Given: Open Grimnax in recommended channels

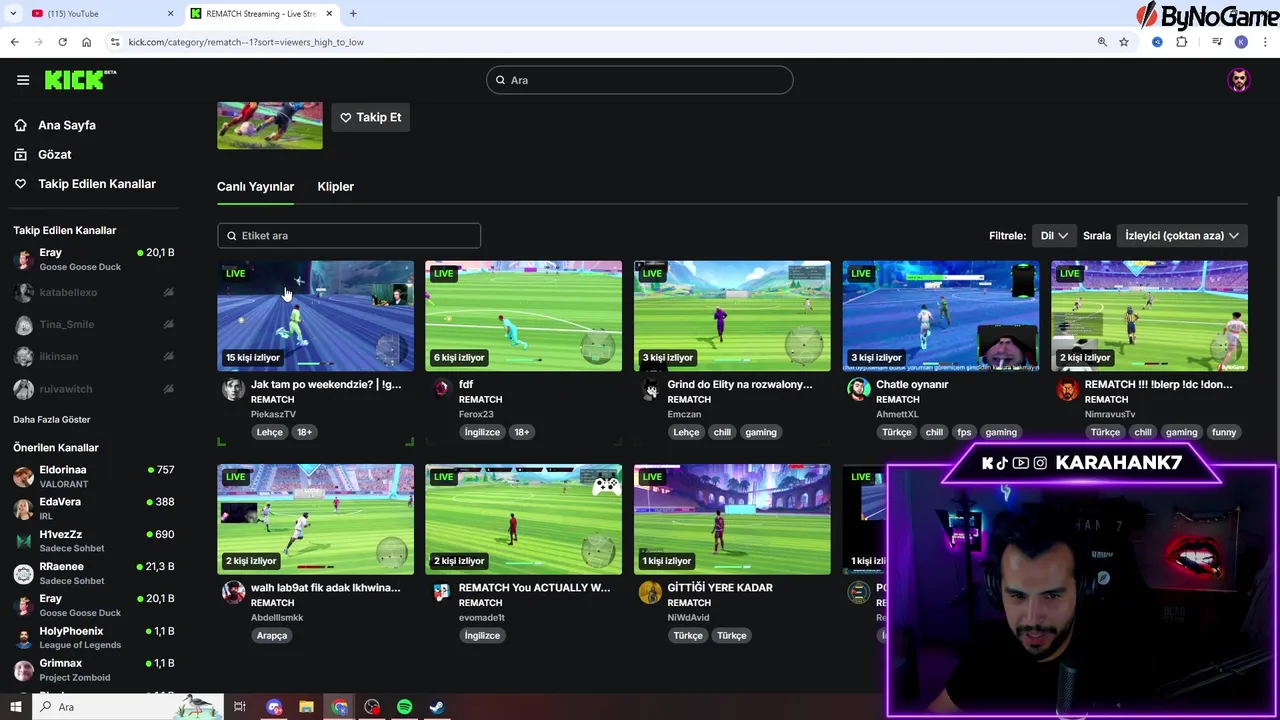Looking at the screenshot, I should (94, 669).
